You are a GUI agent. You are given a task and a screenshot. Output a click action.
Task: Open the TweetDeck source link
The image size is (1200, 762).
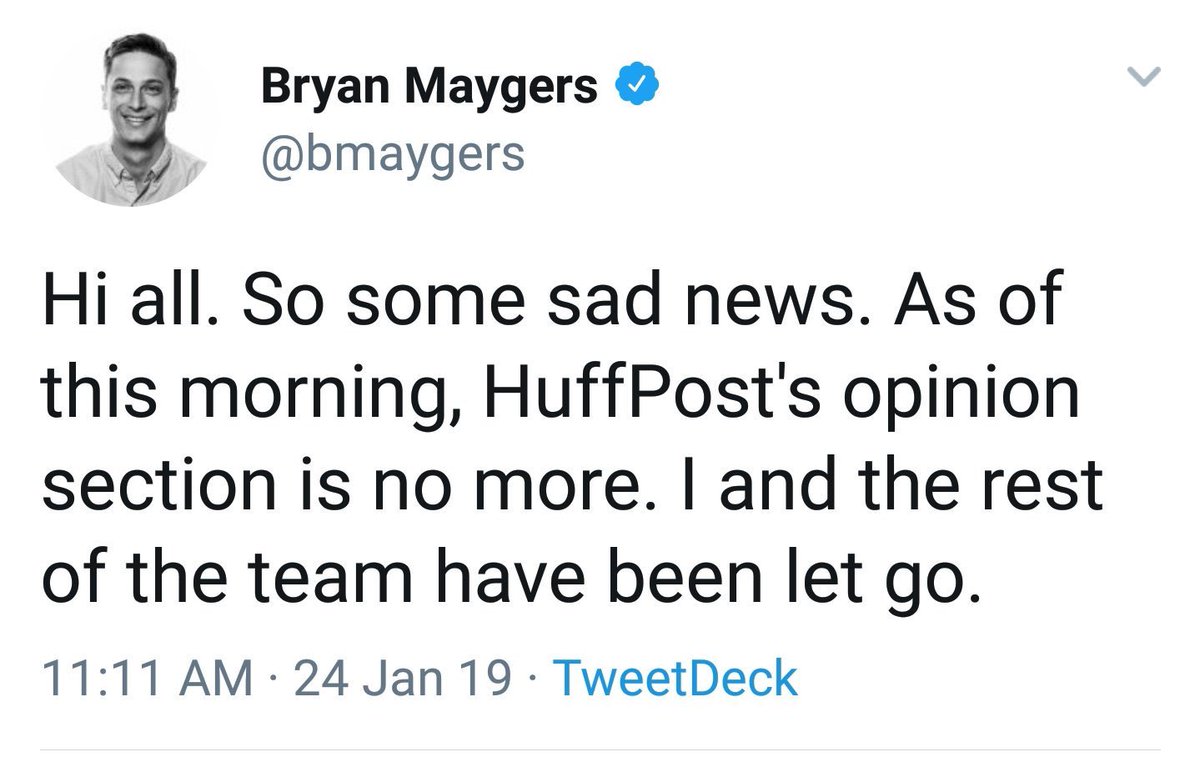(675, 679)
